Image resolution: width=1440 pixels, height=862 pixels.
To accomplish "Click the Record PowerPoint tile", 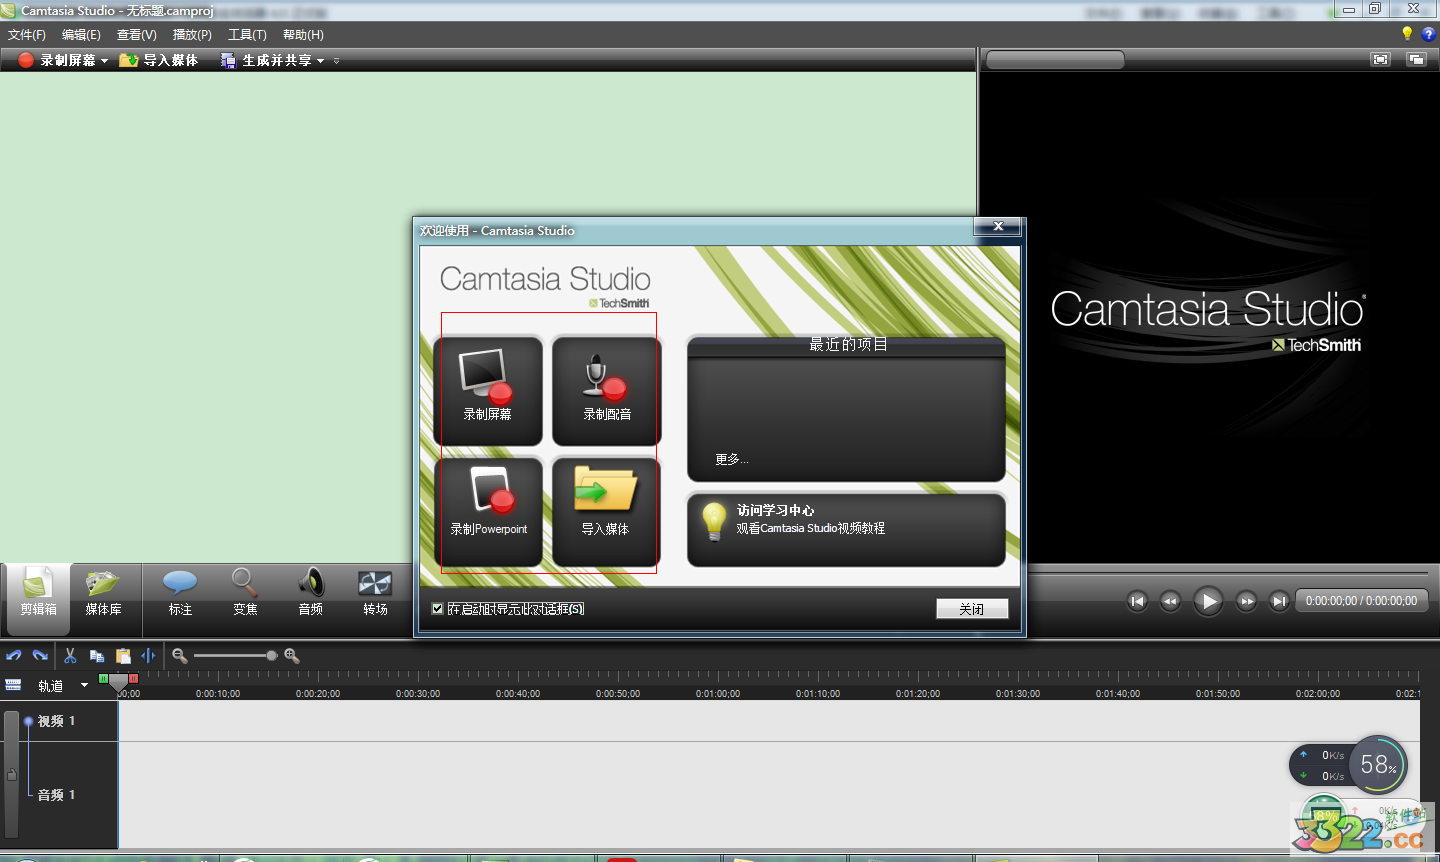I will click(488, 511).
